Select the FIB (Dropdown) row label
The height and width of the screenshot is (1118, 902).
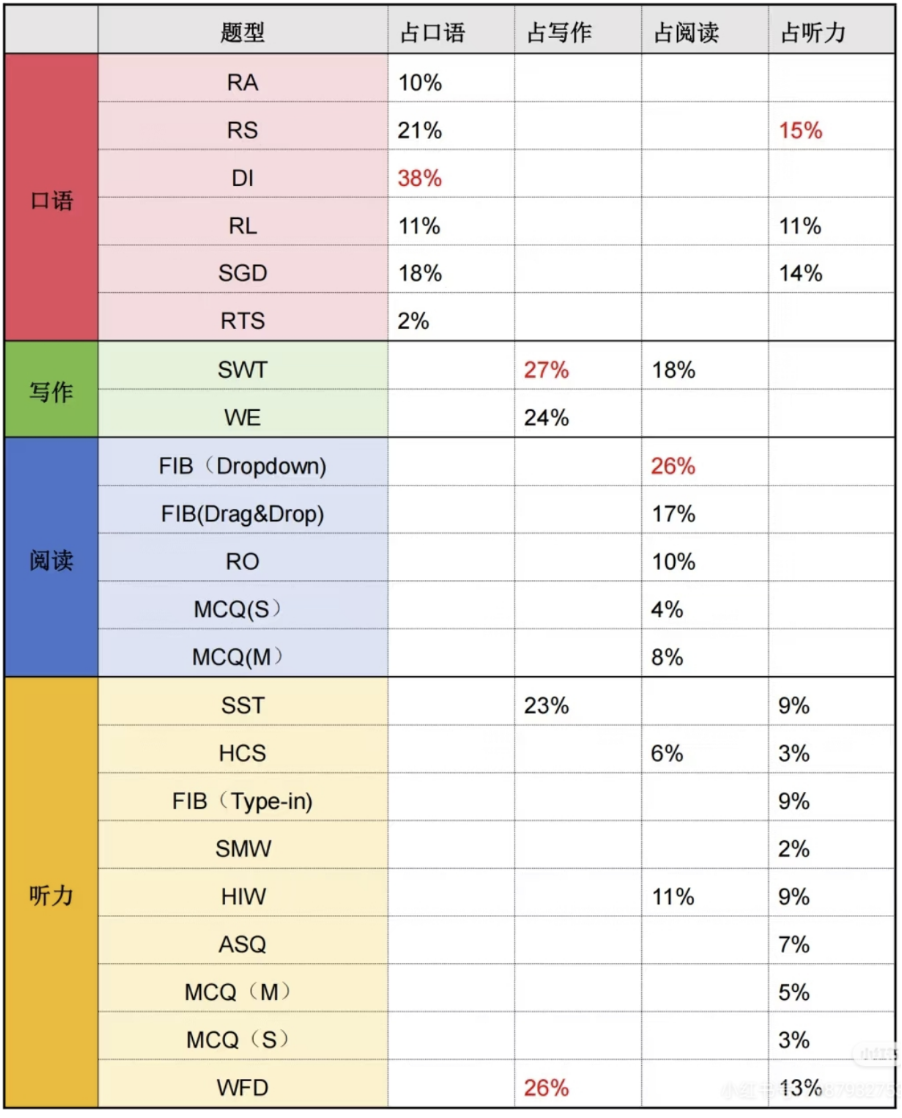[243, 466]
